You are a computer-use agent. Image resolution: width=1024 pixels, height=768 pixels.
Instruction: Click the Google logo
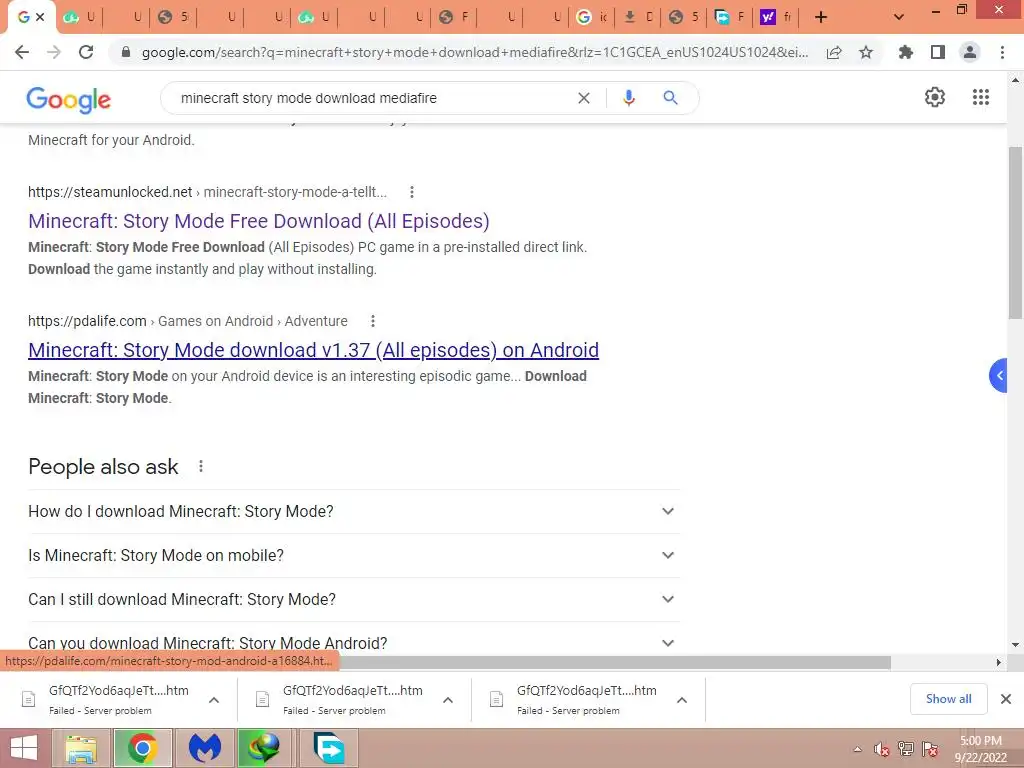point(69,99)
